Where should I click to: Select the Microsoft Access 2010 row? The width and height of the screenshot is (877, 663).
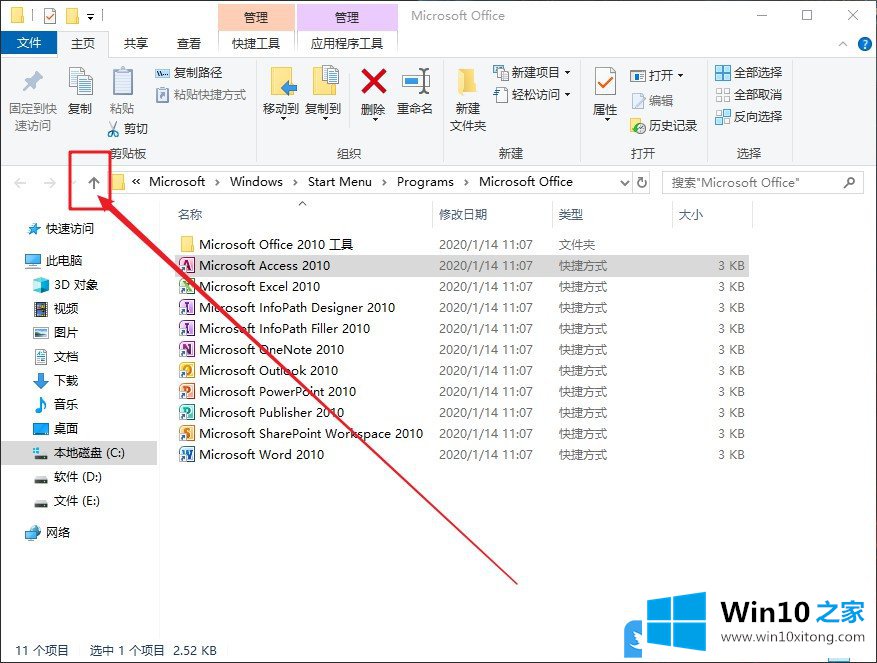(462, 265)
